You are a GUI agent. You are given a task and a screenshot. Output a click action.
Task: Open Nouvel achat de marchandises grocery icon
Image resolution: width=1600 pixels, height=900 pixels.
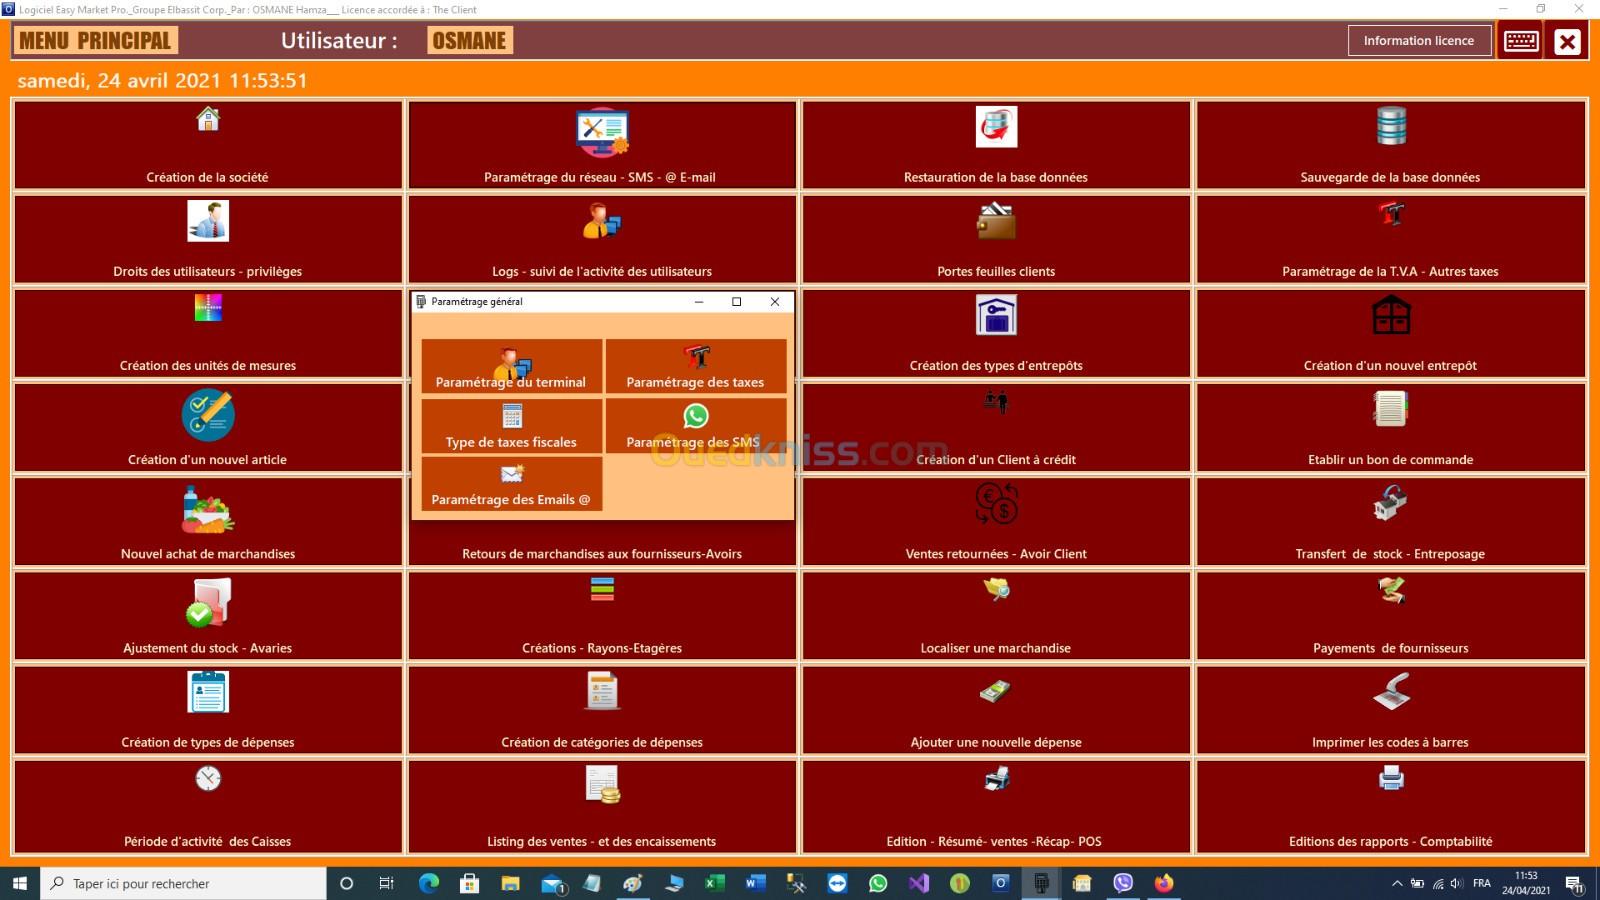[208, 509]
